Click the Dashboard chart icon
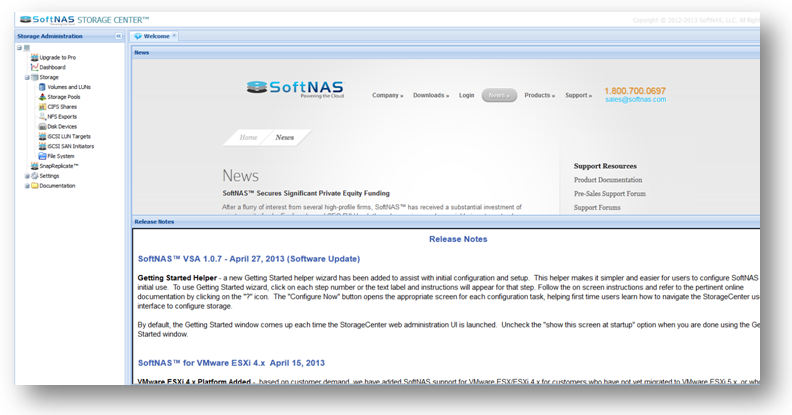Screen dimensions: 792x415 (x=34, y=67)
